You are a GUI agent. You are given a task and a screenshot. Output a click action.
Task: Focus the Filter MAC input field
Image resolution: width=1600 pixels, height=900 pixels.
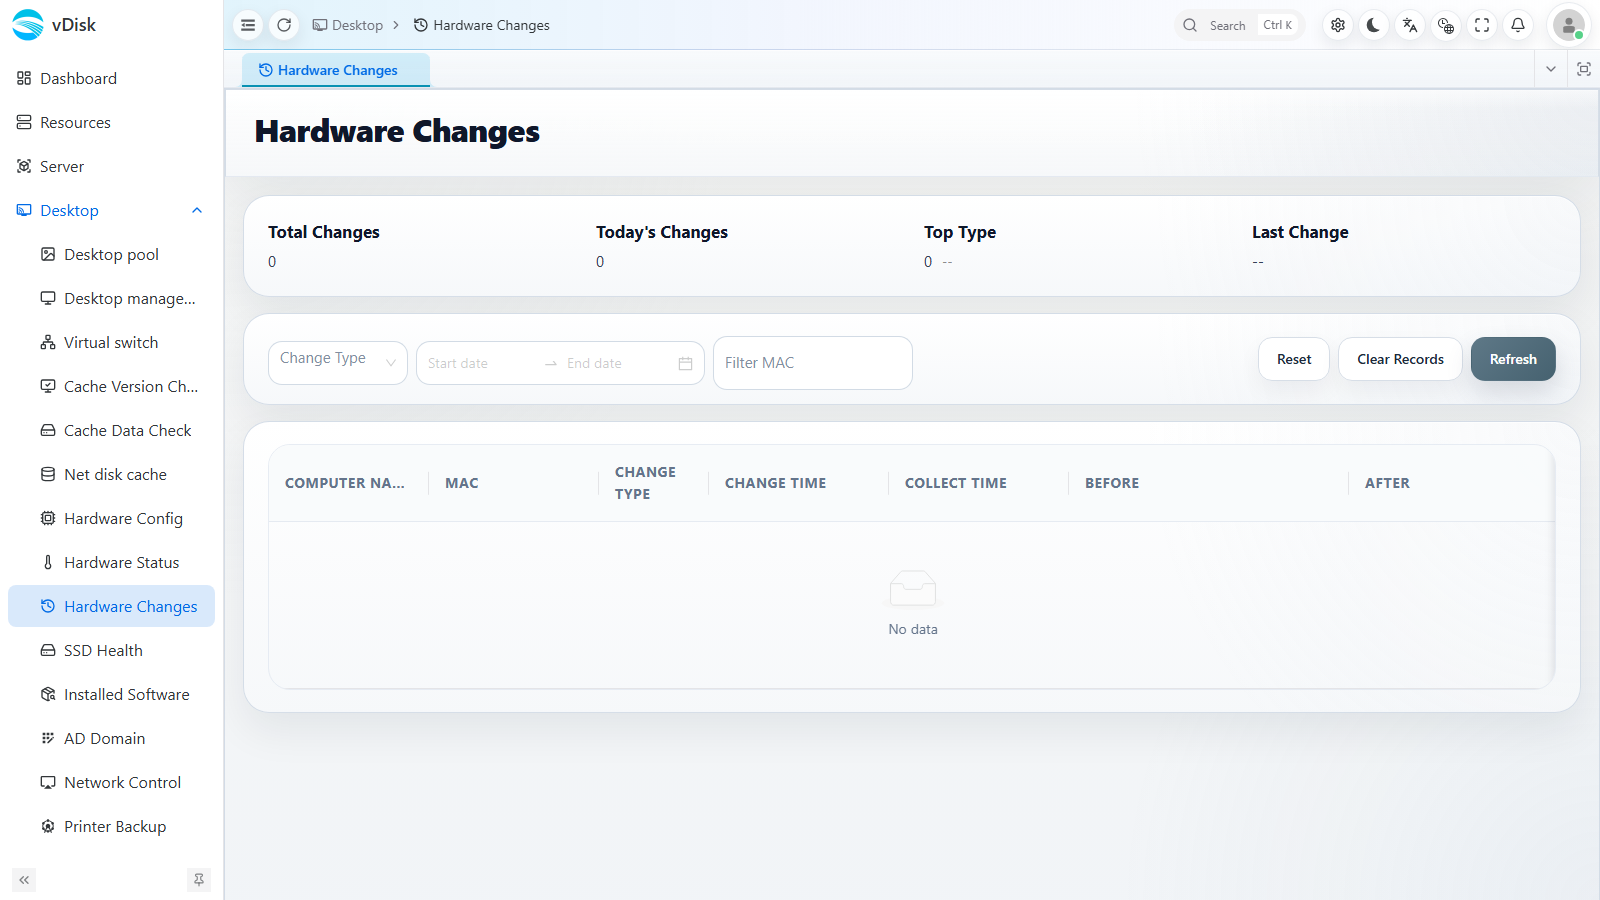[x=813, y=363]
